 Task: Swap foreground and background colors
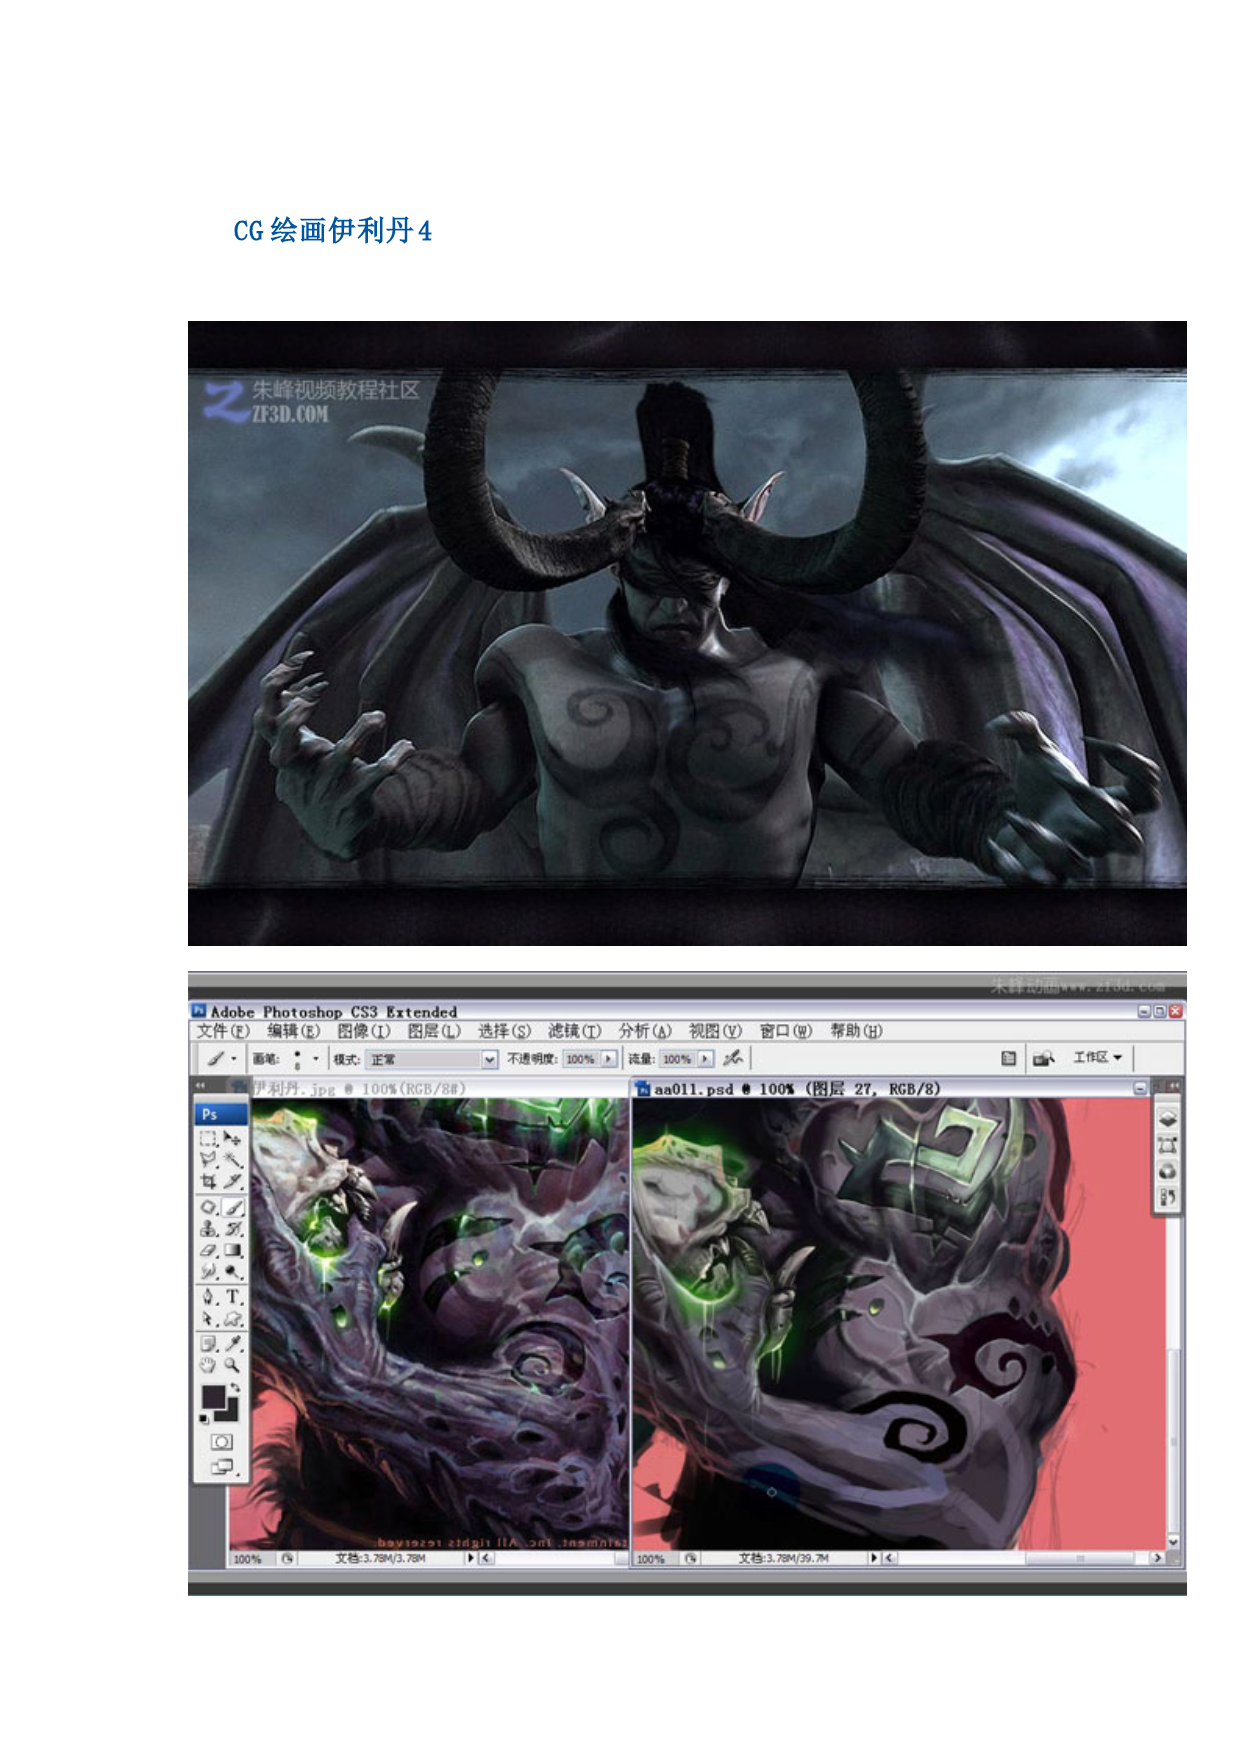(x=235, y=1385)
